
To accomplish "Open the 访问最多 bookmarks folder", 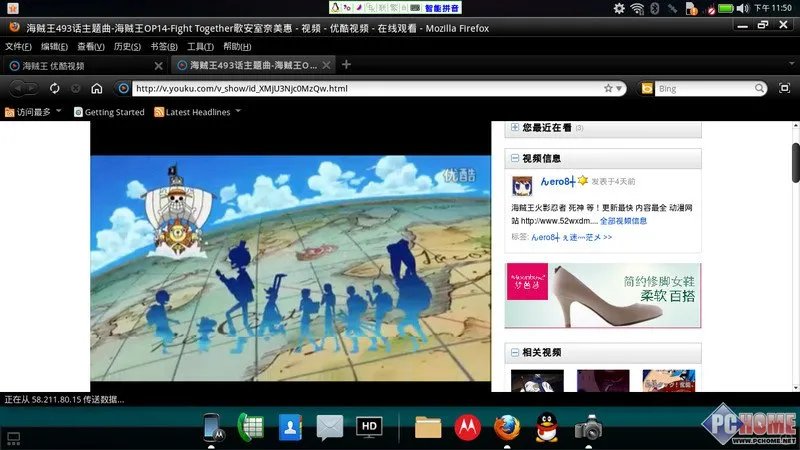I will click(x=33, y=112).
